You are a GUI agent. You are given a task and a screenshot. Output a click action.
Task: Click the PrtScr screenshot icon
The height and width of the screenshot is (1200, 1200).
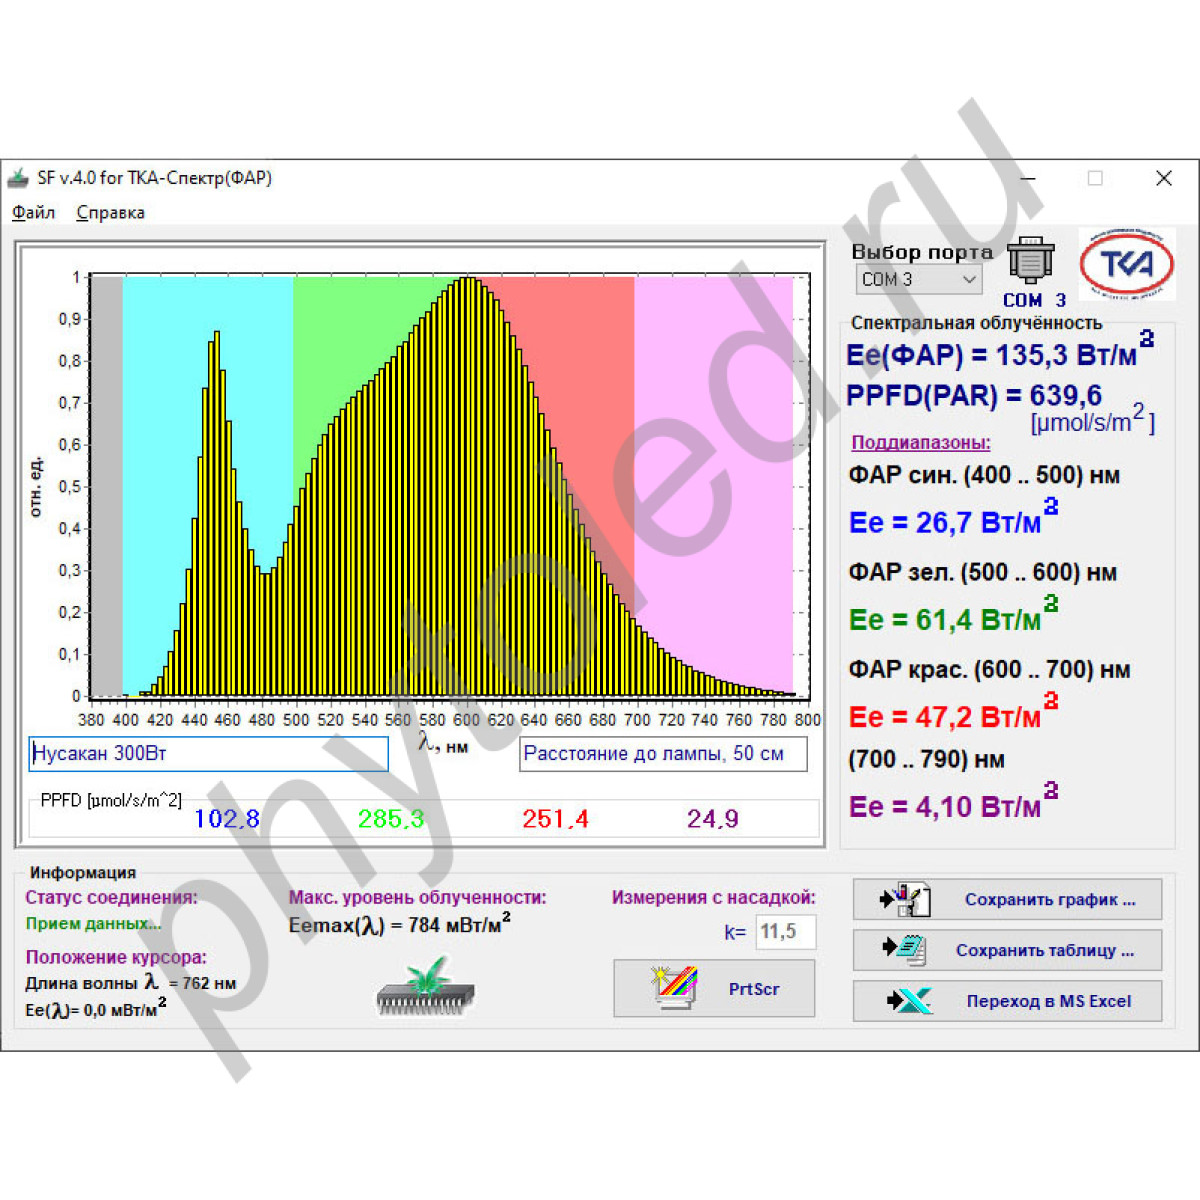(673, 989)
